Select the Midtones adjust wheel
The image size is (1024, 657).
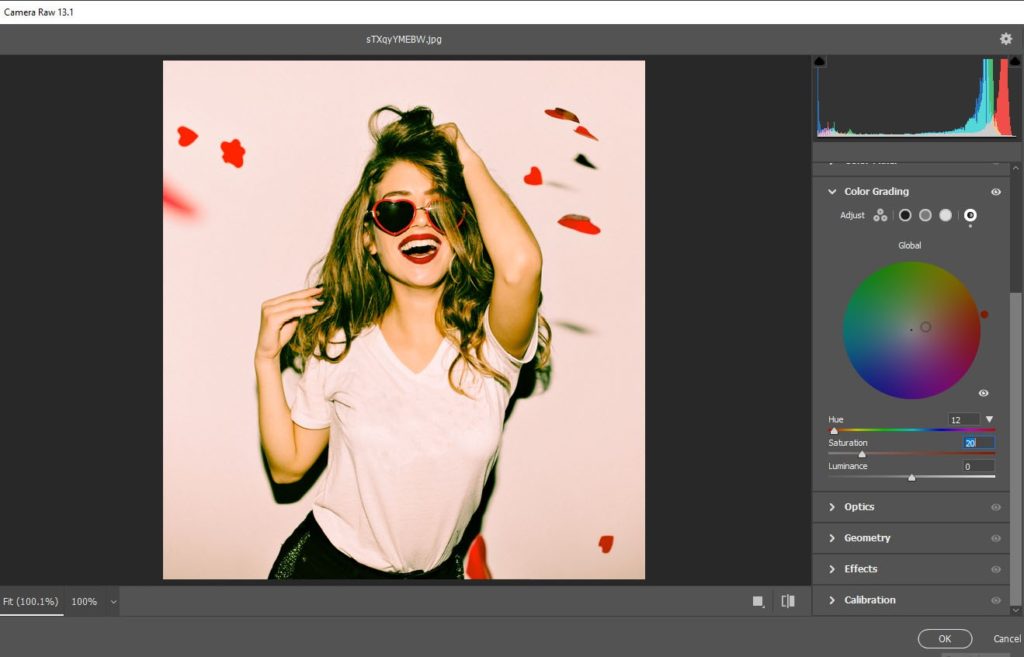[925, 215]
